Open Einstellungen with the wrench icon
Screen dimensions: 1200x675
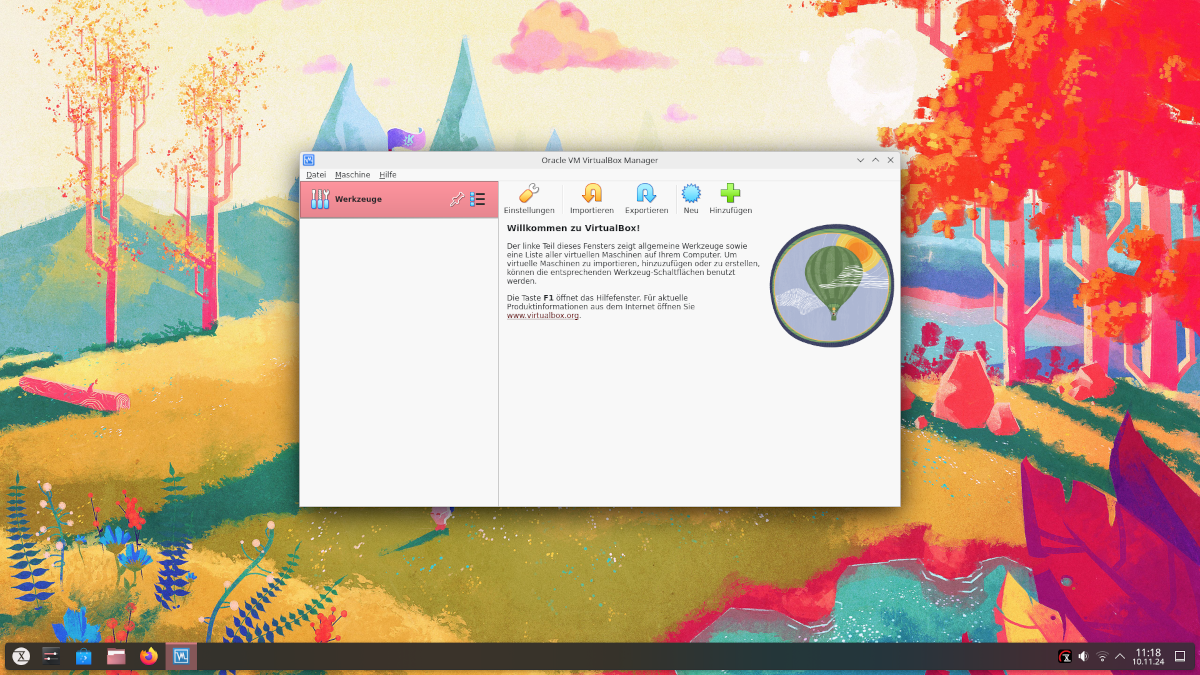coord(529,199)
